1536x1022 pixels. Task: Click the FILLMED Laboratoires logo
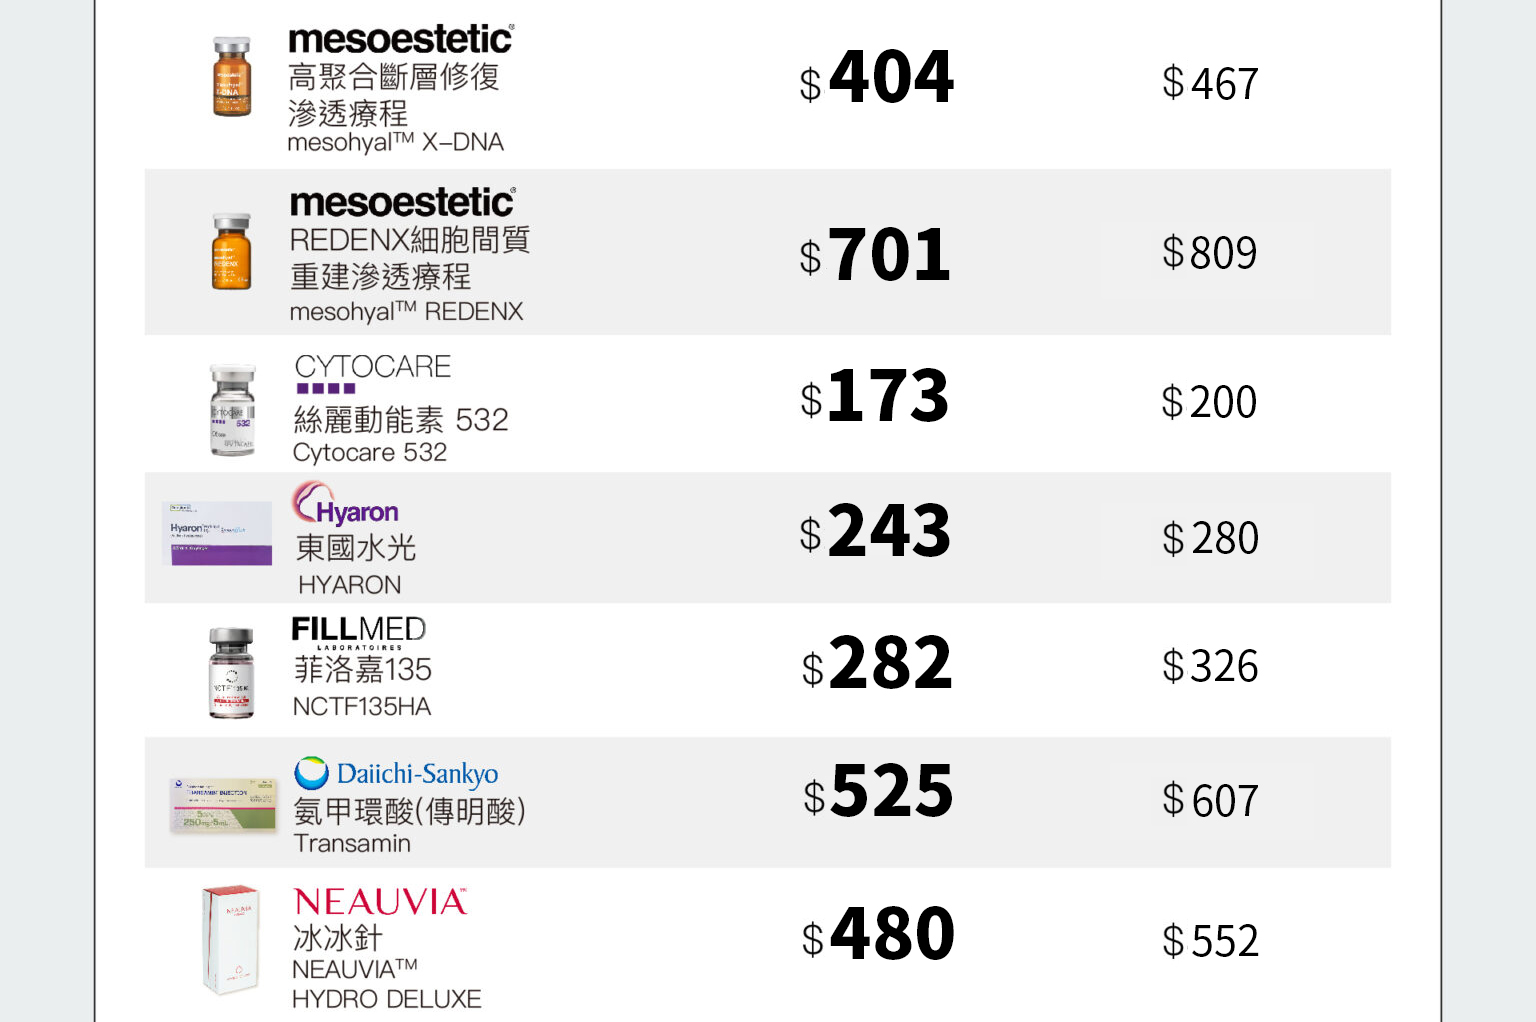click(358, 632)
